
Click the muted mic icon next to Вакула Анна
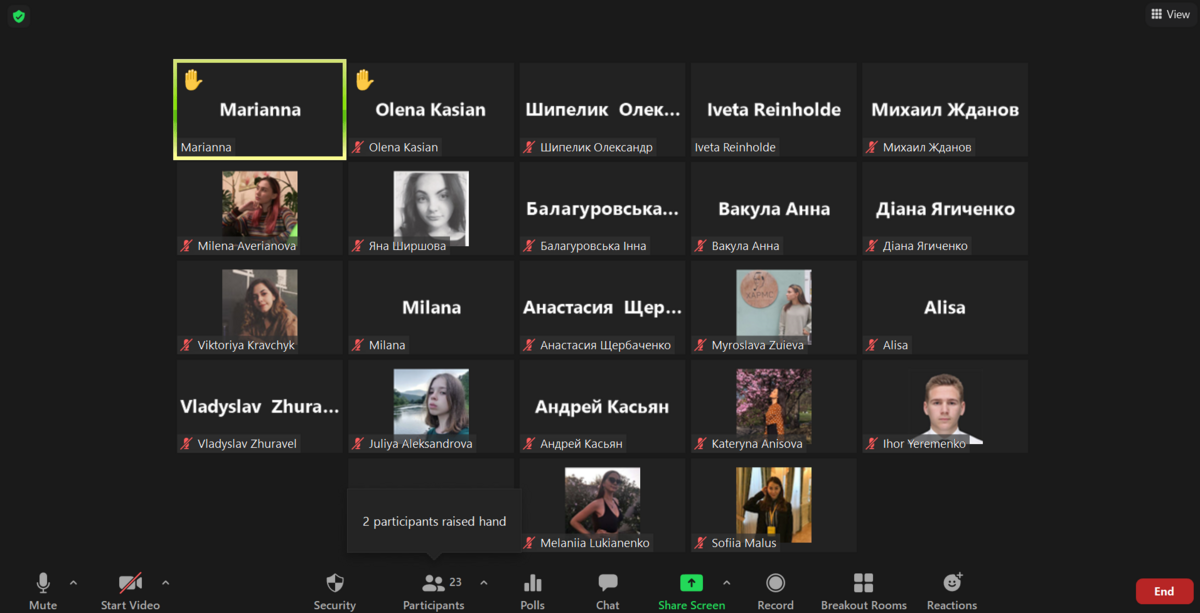pos(701,246)
